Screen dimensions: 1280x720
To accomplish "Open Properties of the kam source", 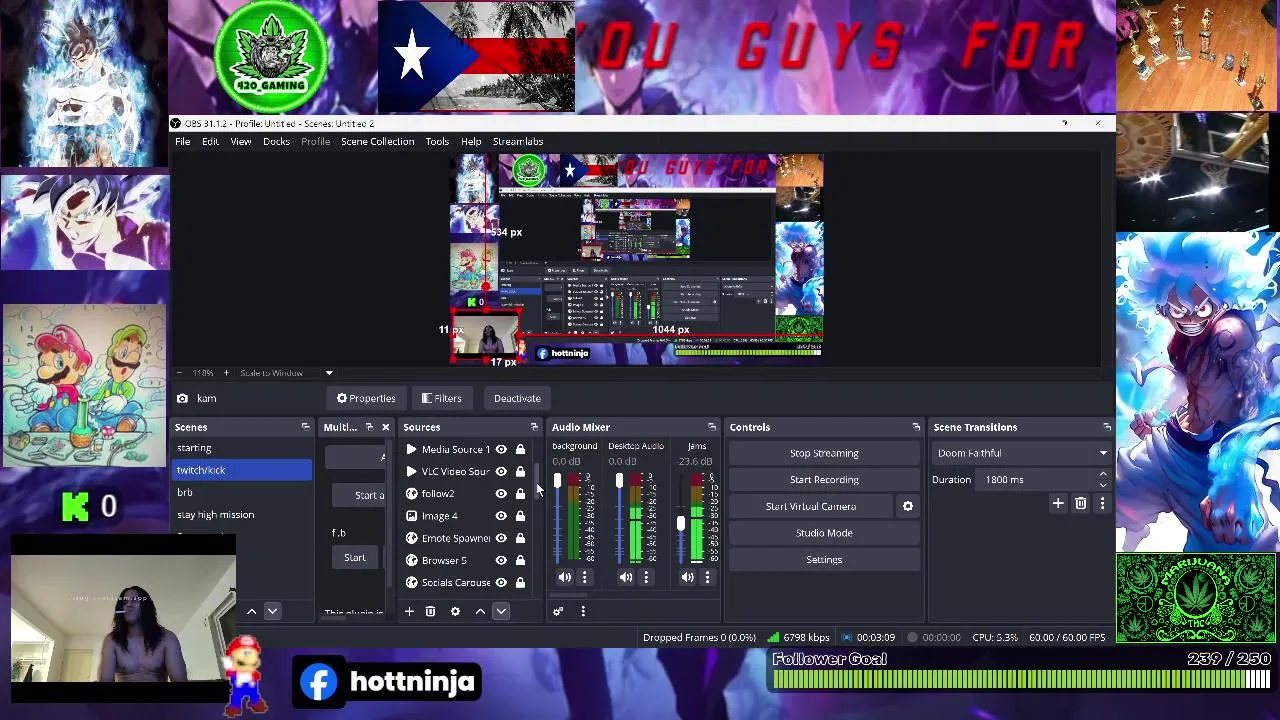I will pos(366,398).
